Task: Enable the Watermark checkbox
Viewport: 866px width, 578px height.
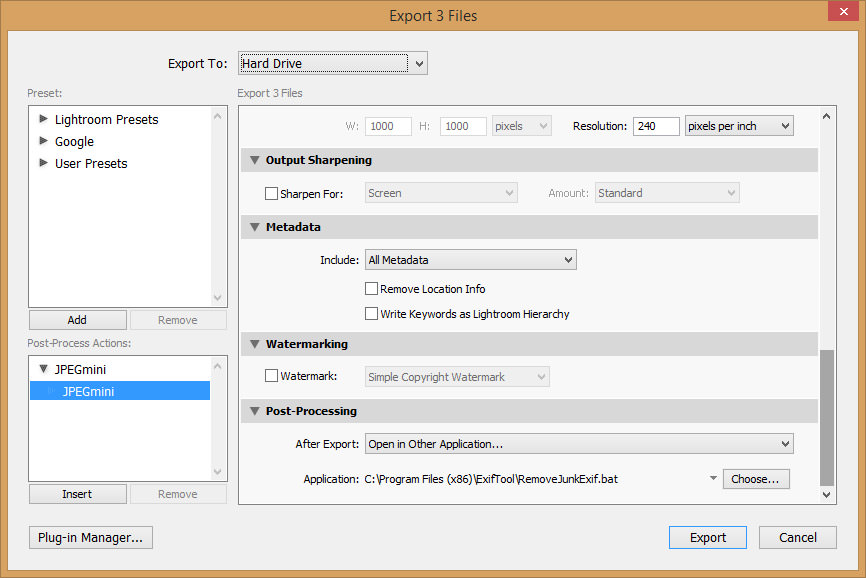Action: (x=271, y=377)
